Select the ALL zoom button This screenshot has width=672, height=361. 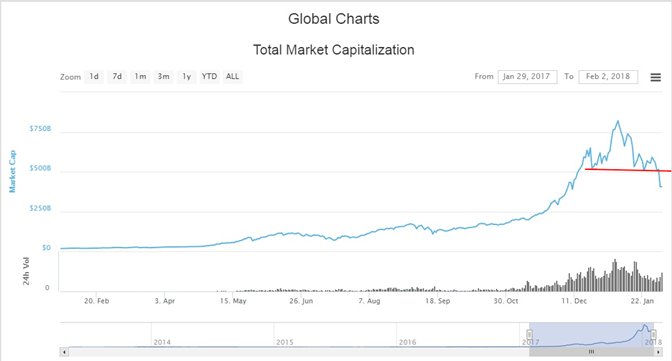232,77
